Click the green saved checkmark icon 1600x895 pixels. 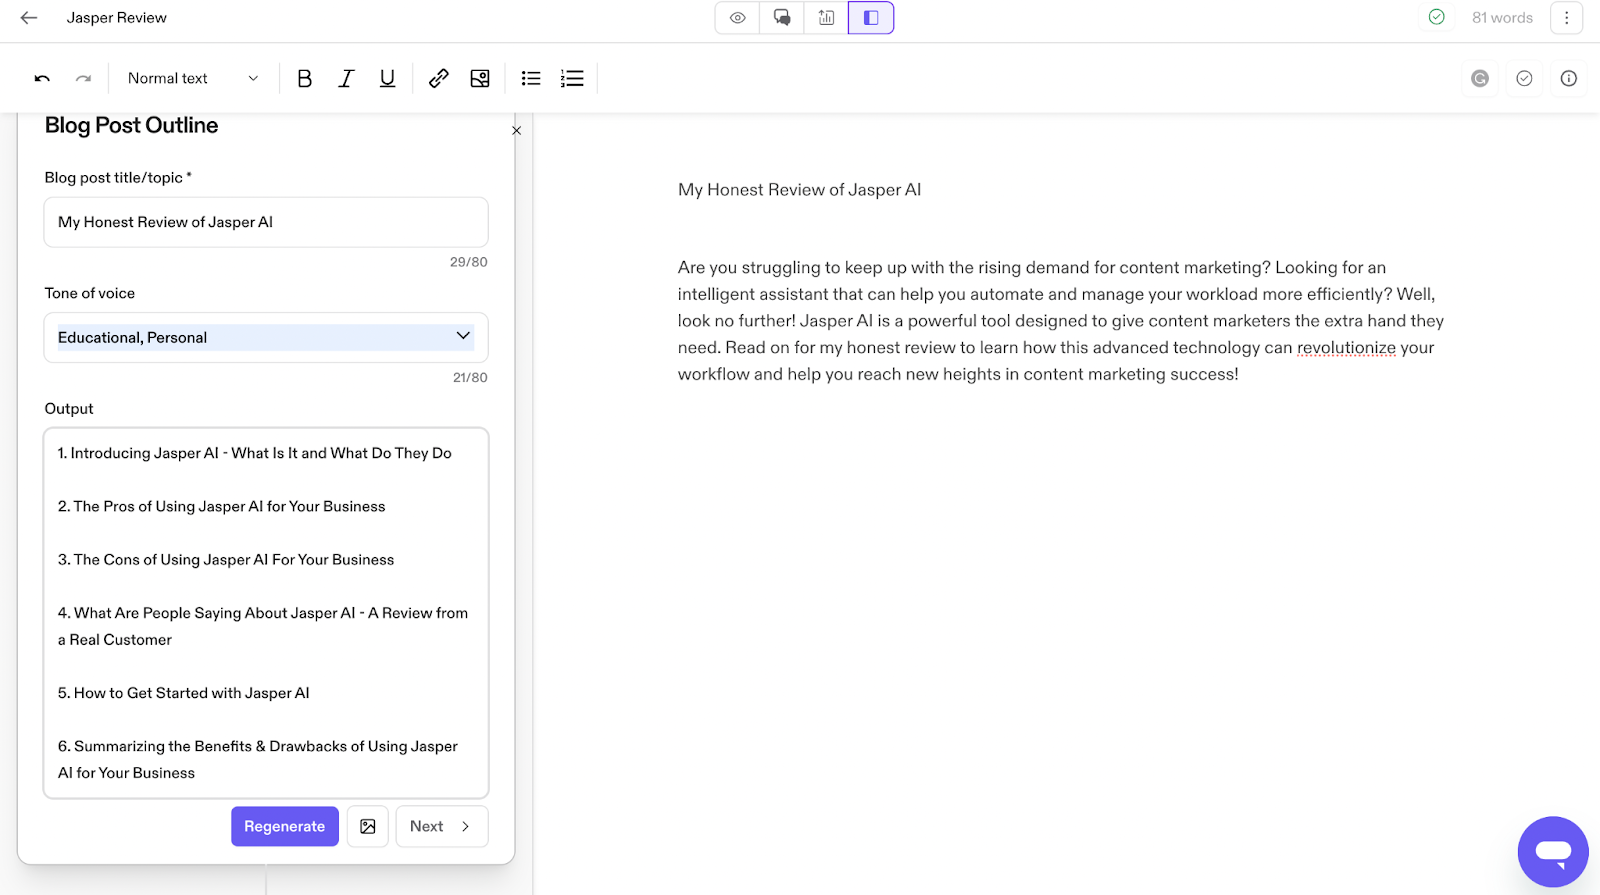pos(1436,17)
